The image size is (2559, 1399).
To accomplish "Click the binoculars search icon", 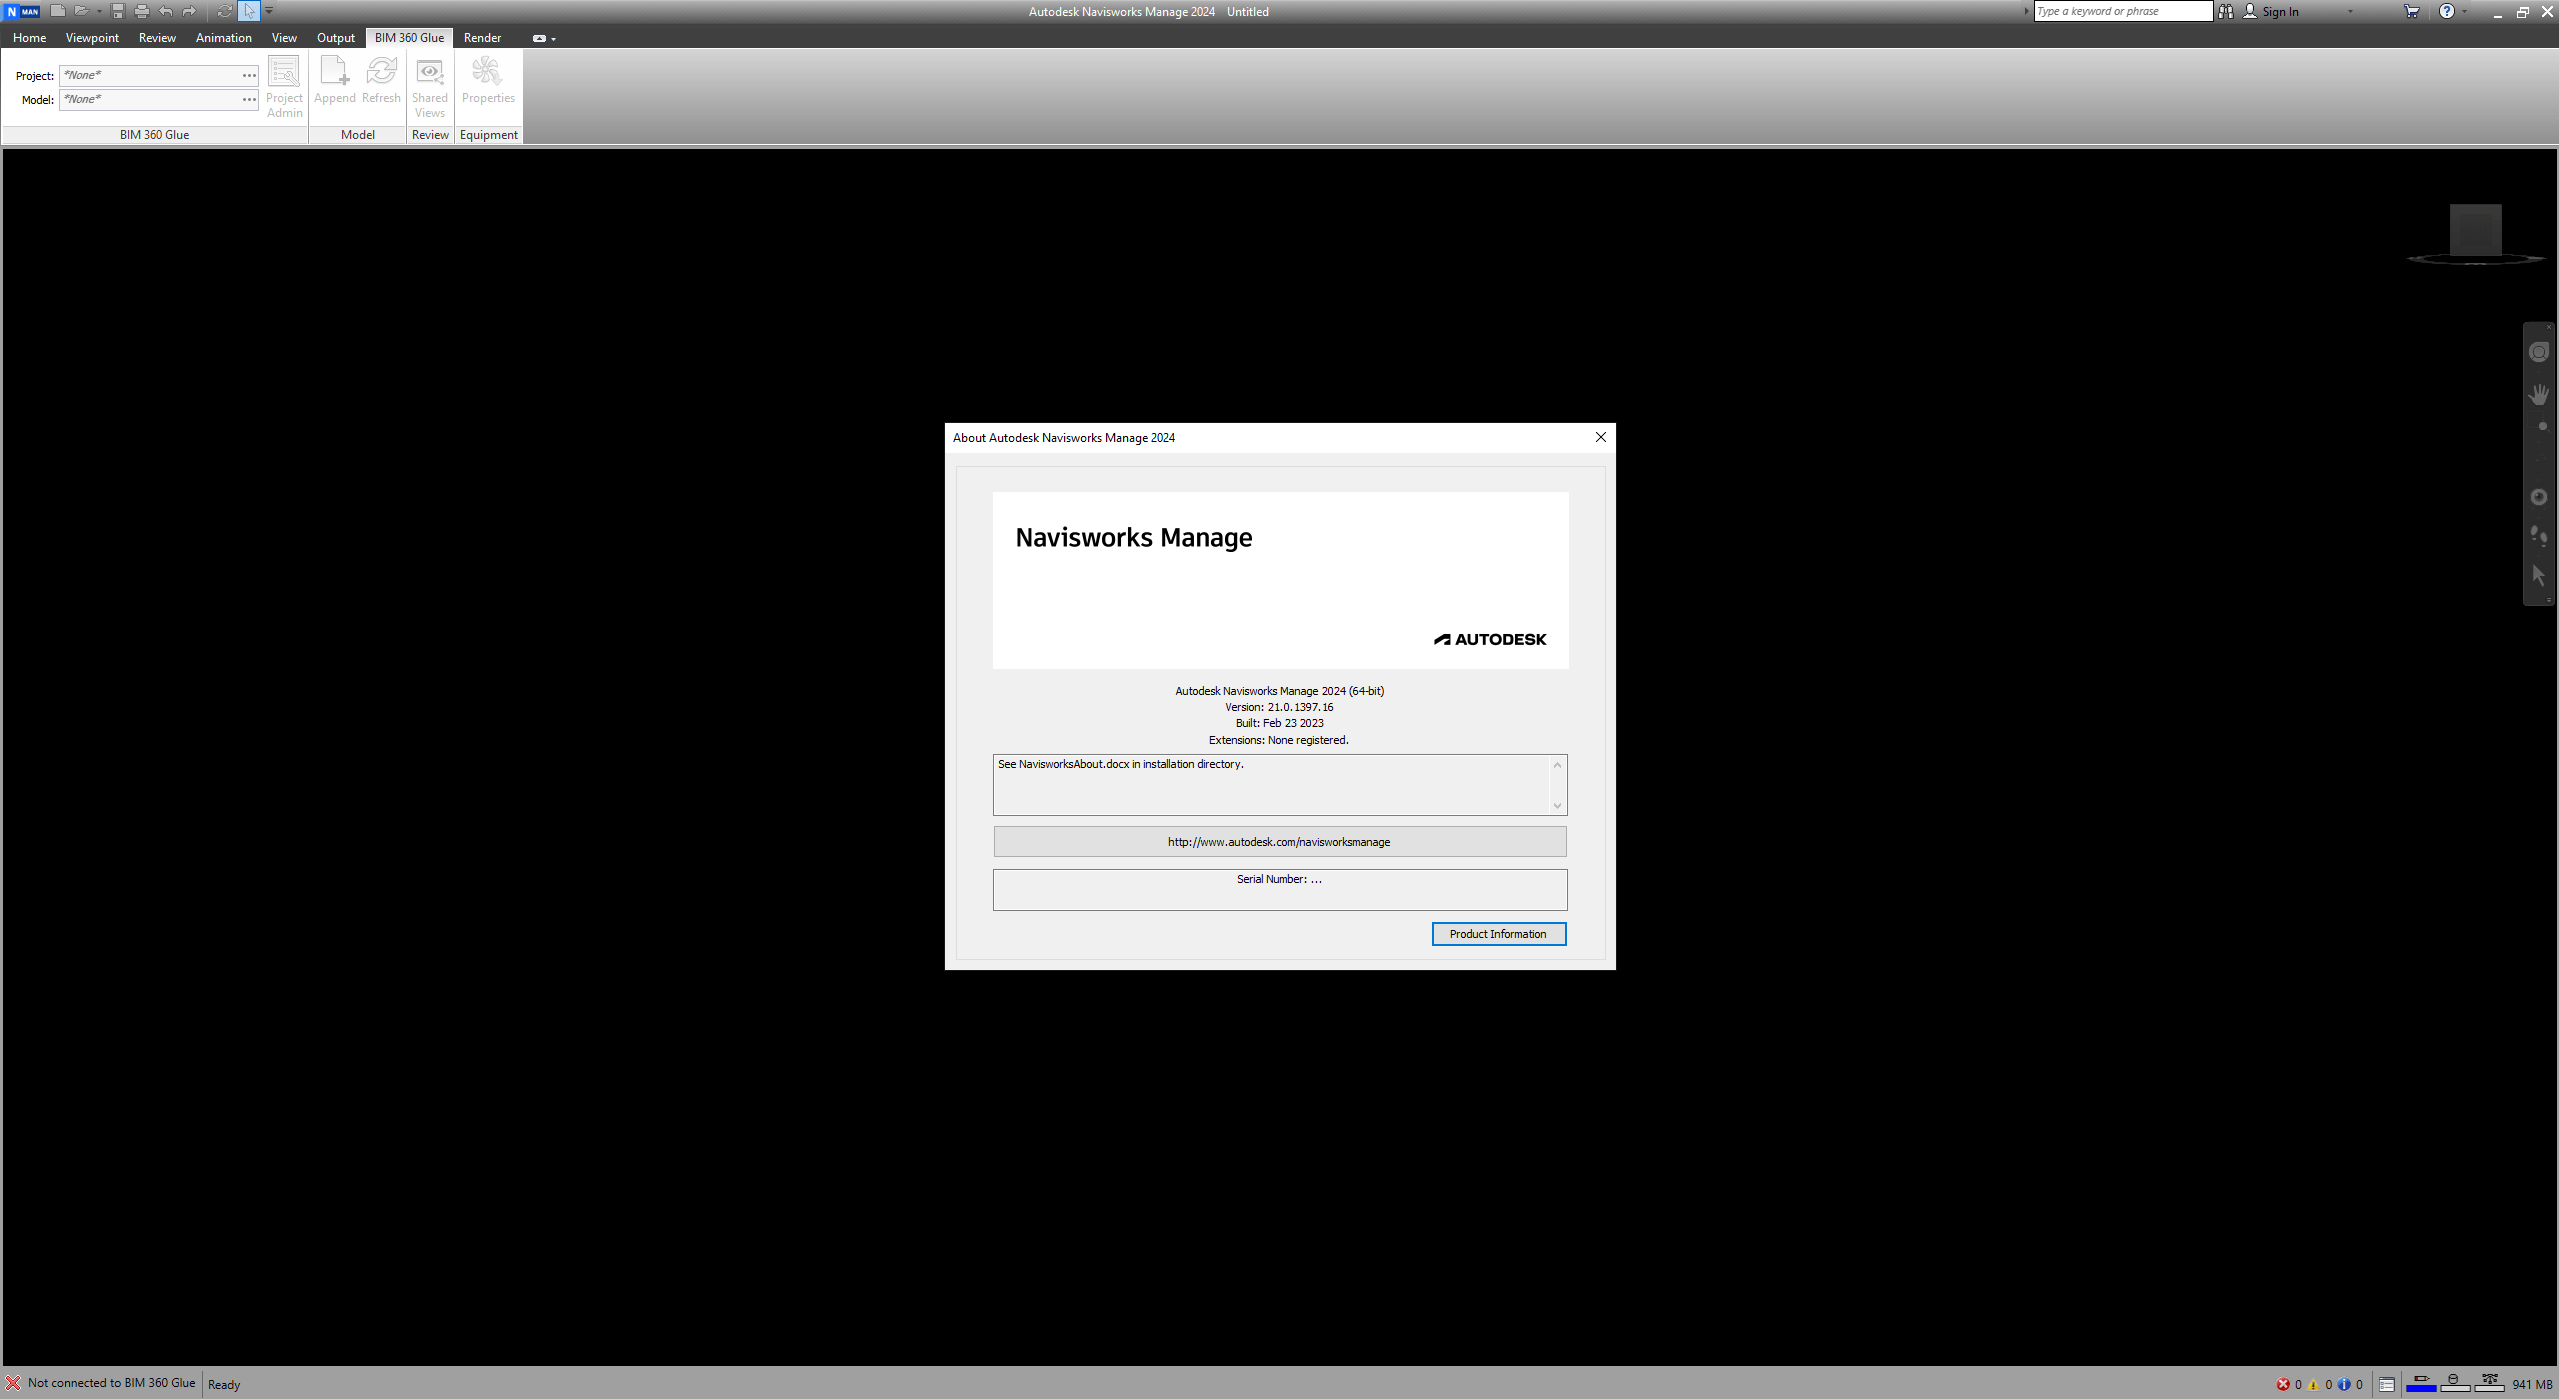I will click(2225, 11).
